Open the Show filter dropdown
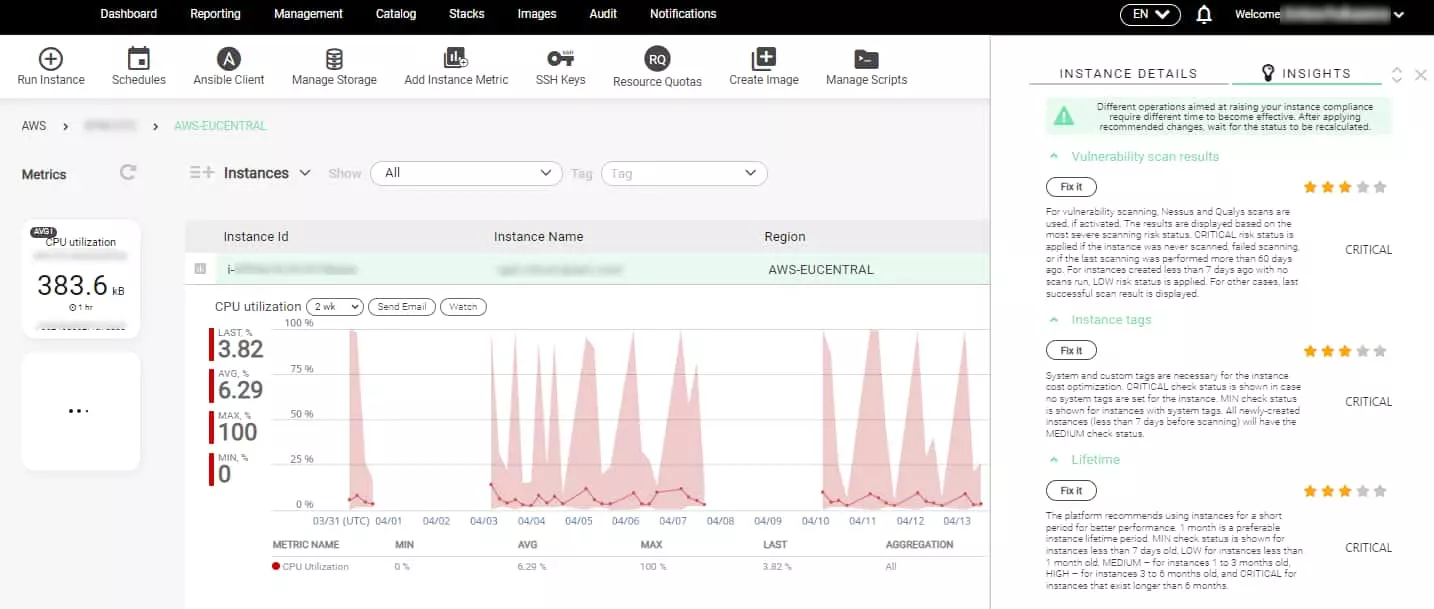Screen dimensions: 1434x609 (x=465, y=173)
